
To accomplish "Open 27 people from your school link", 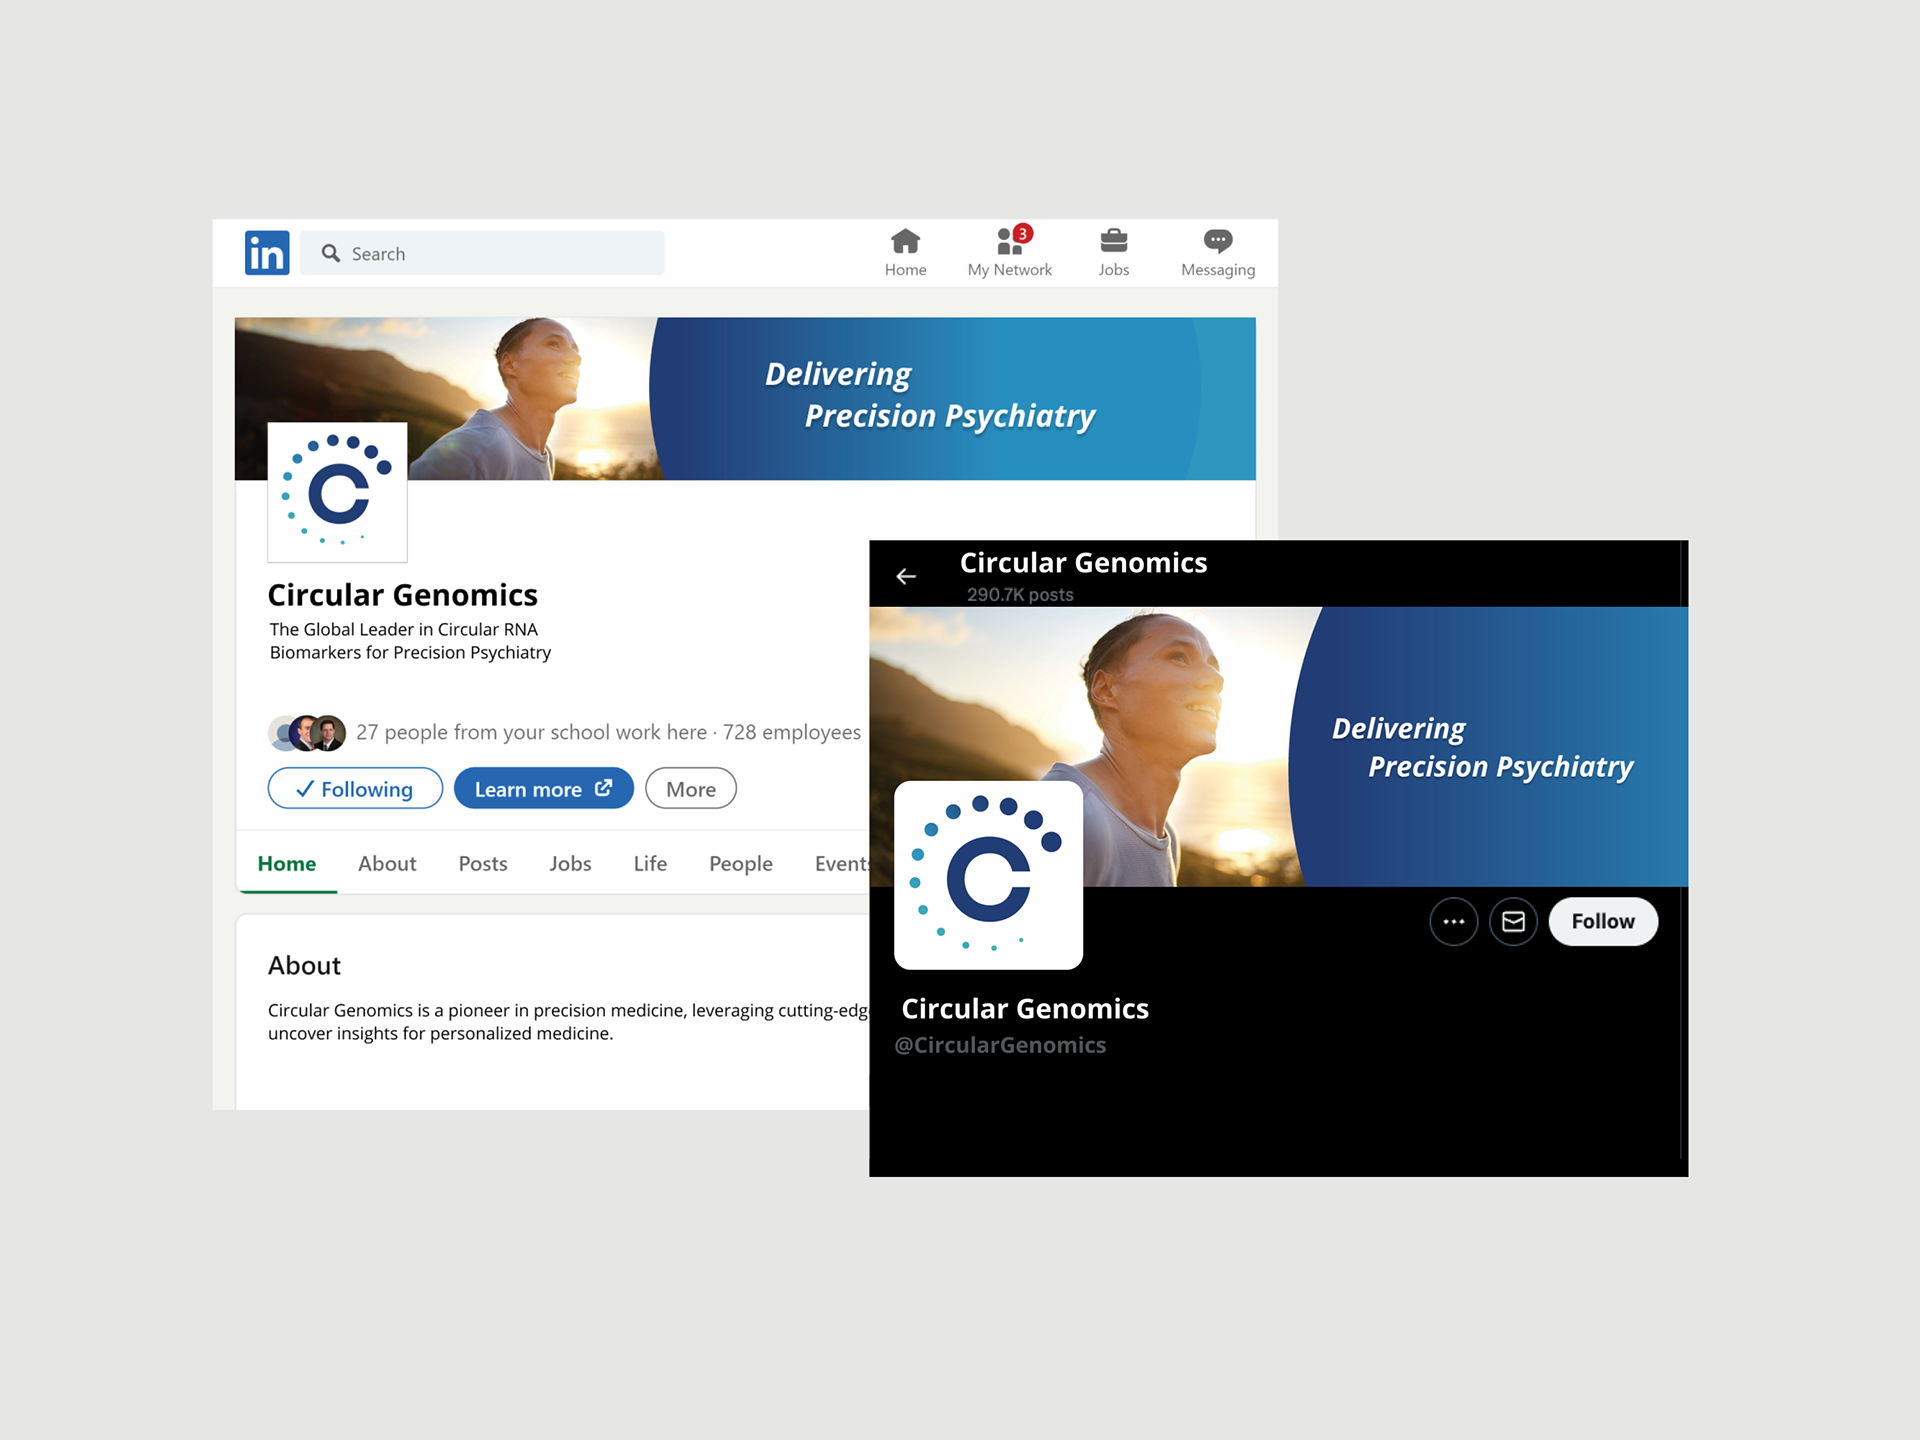I will coord(531,732).
